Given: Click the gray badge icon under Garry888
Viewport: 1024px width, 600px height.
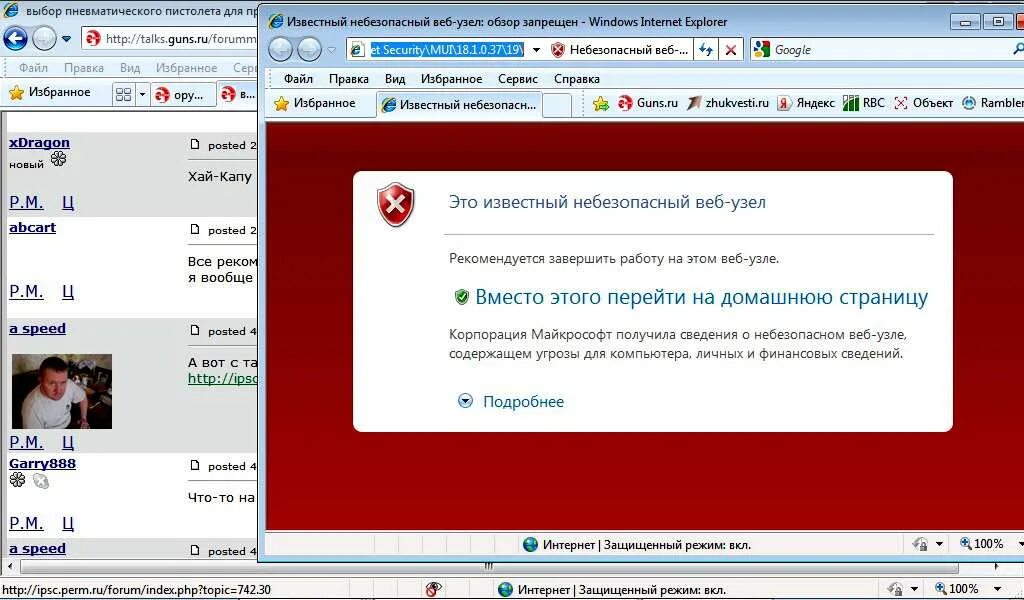Looking at the screenshot, I should (x=40, y=481).
